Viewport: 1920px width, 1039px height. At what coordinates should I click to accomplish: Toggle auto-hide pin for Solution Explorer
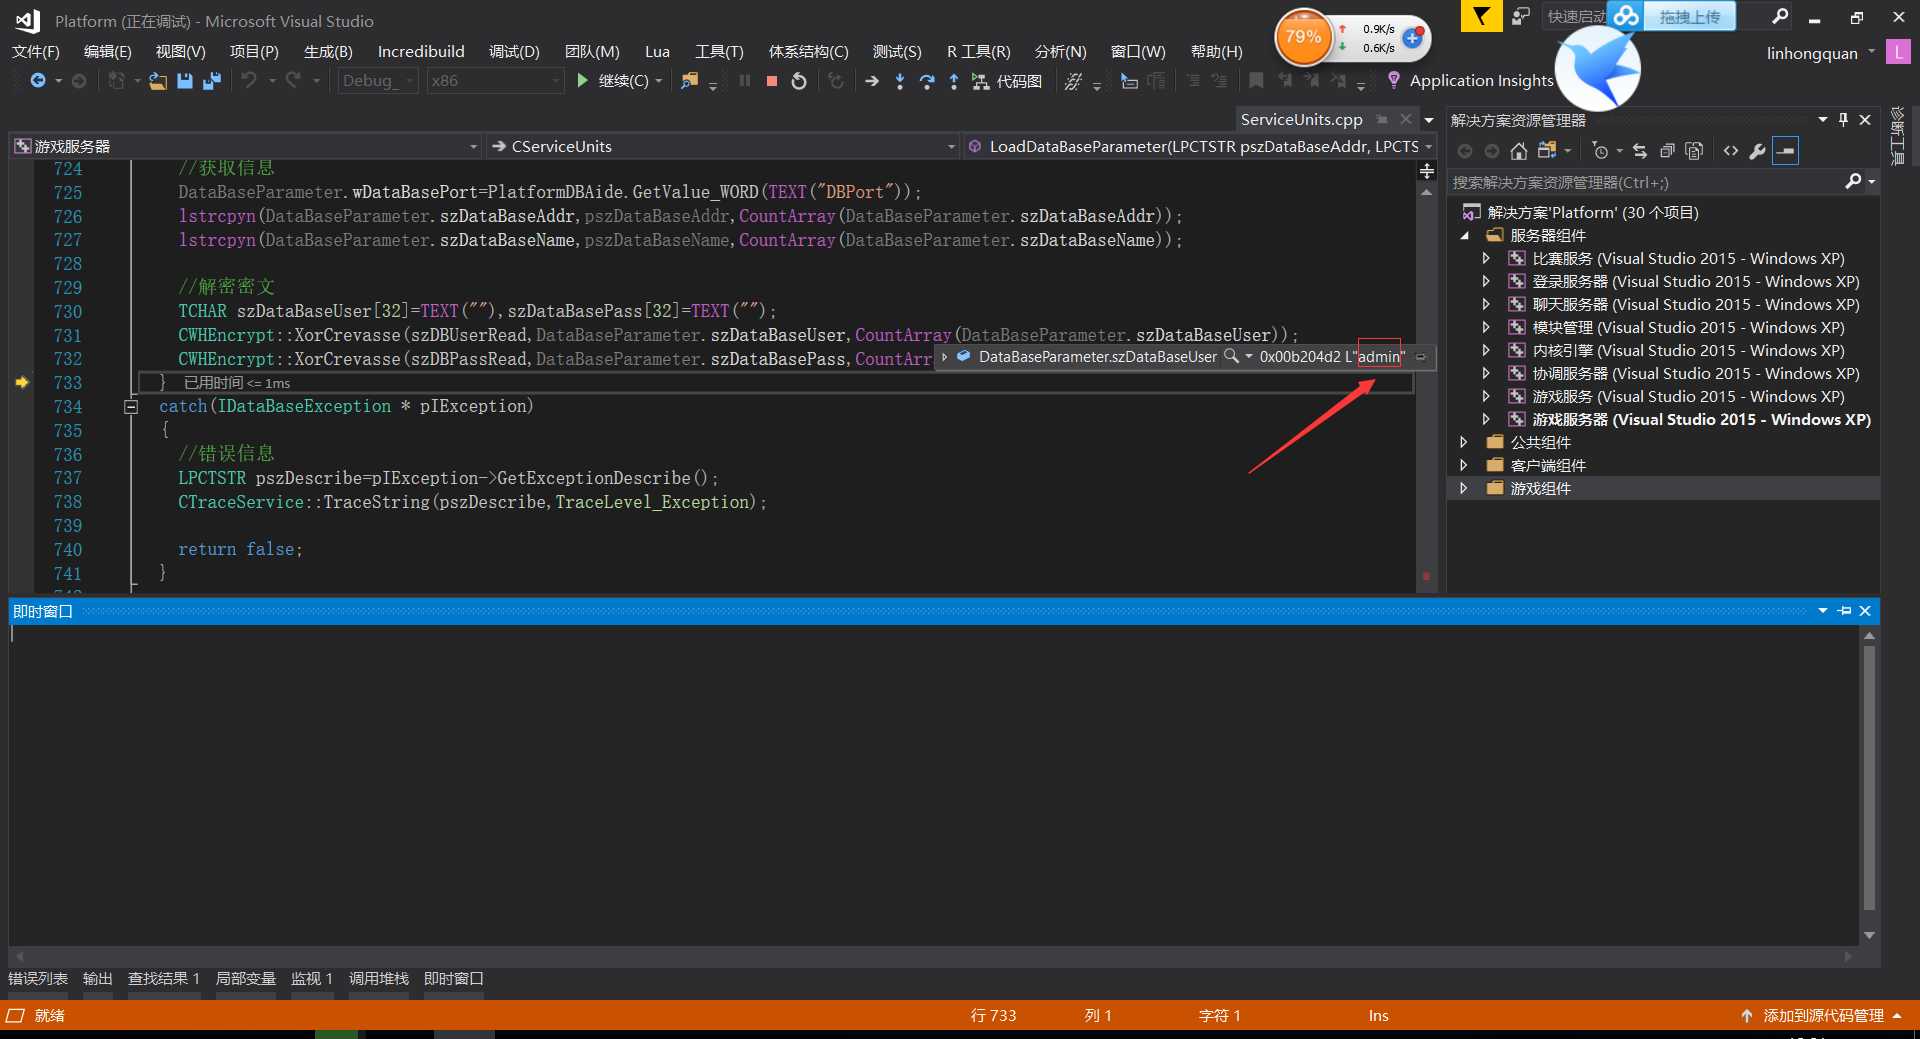tap(1843, 119)
